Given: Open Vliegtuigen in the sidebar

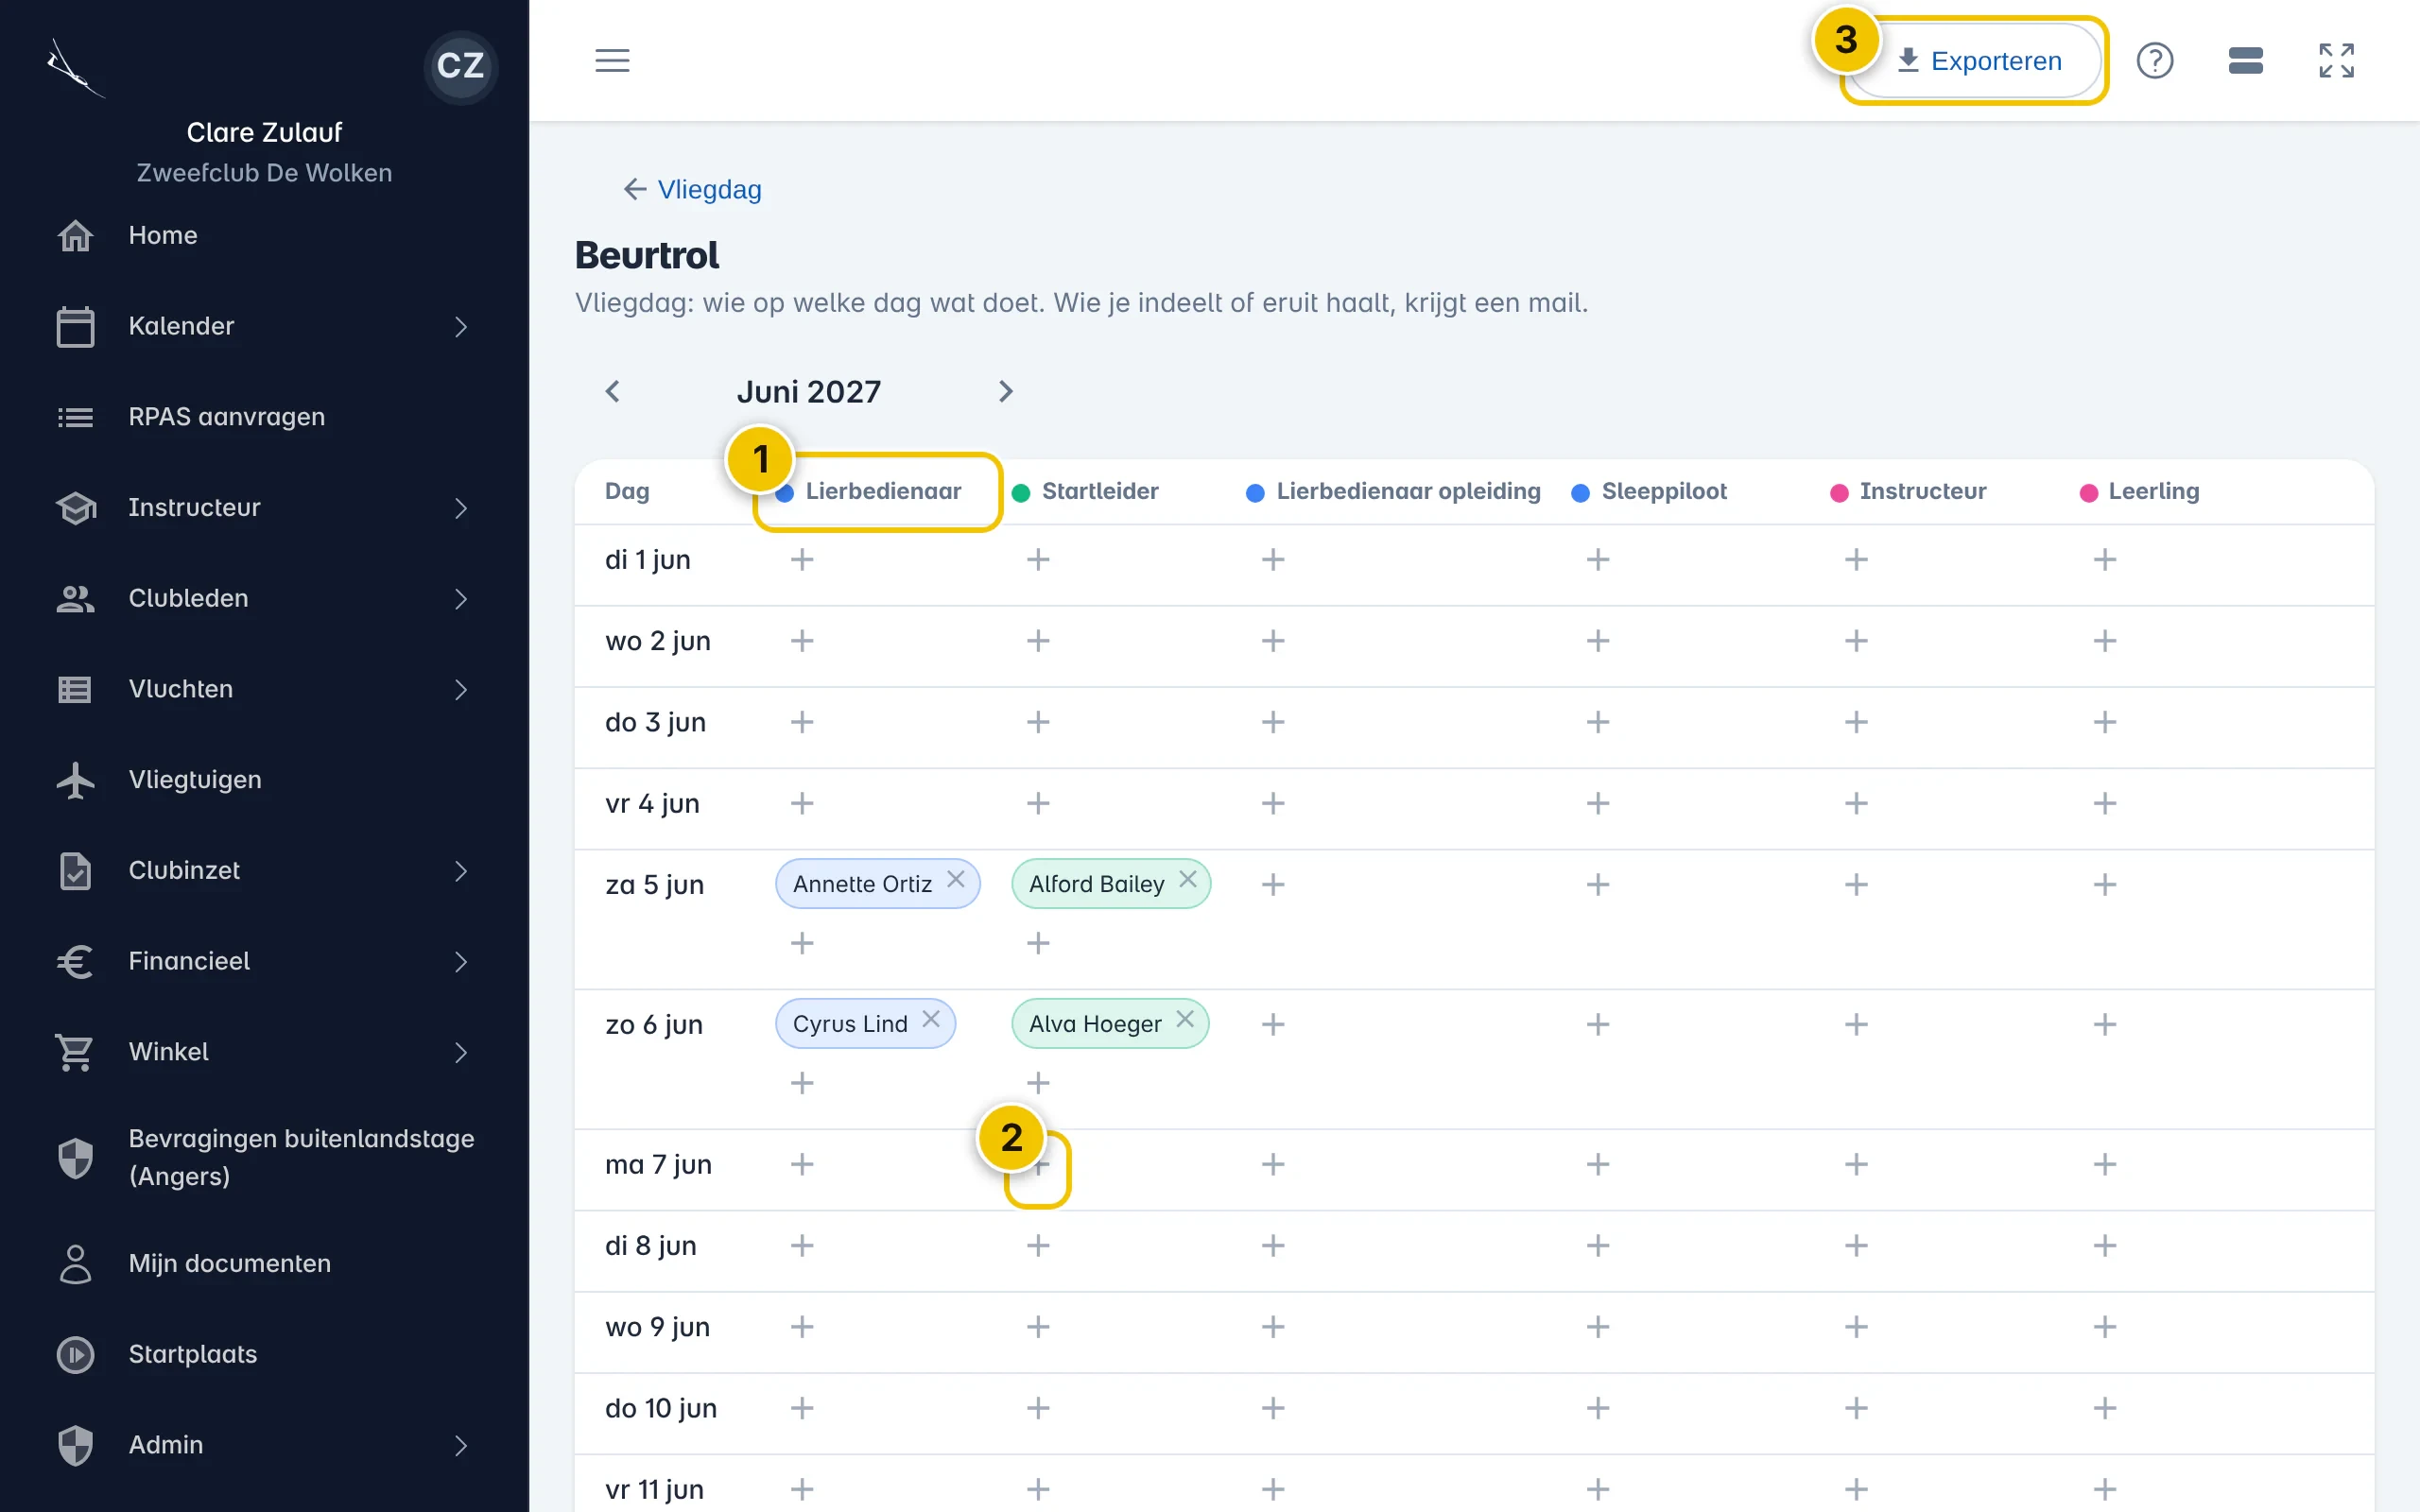Looking at the screenshot, I should click(x=264, y=780).
